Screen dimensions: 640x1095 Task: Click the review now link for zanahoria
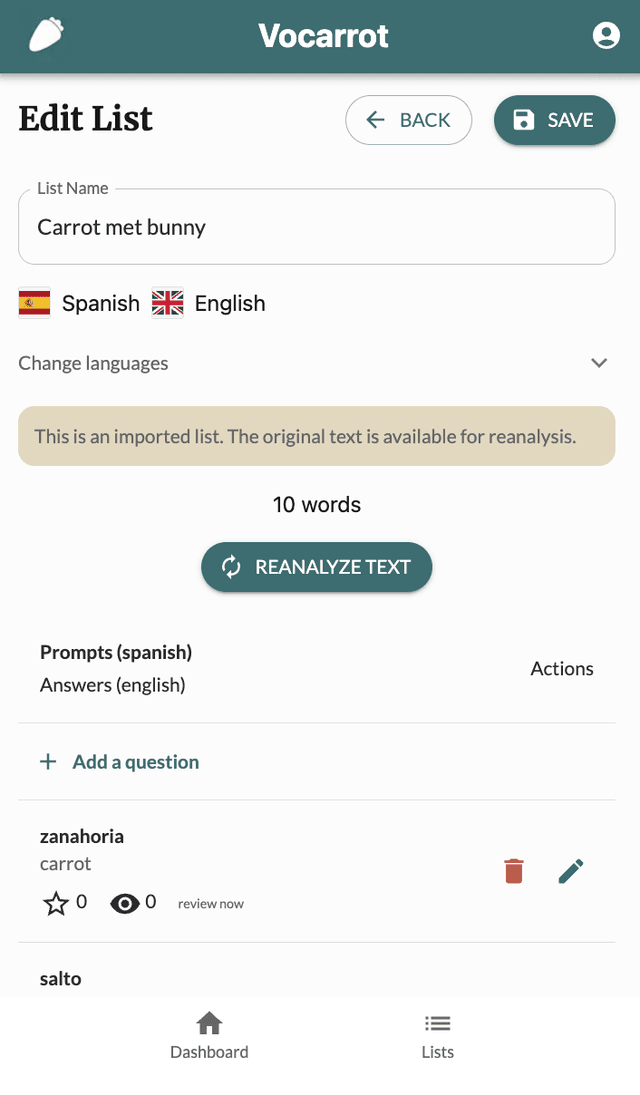click(210, 903)
